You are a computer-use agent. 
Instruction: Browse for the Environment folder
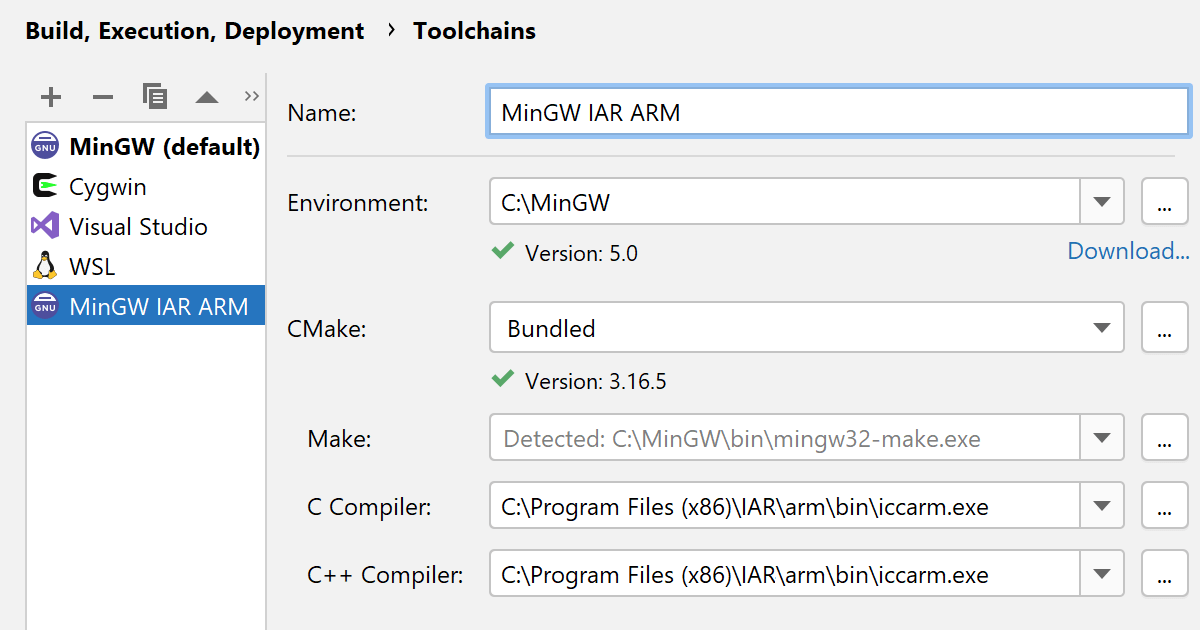click(x=1164, y=202)
